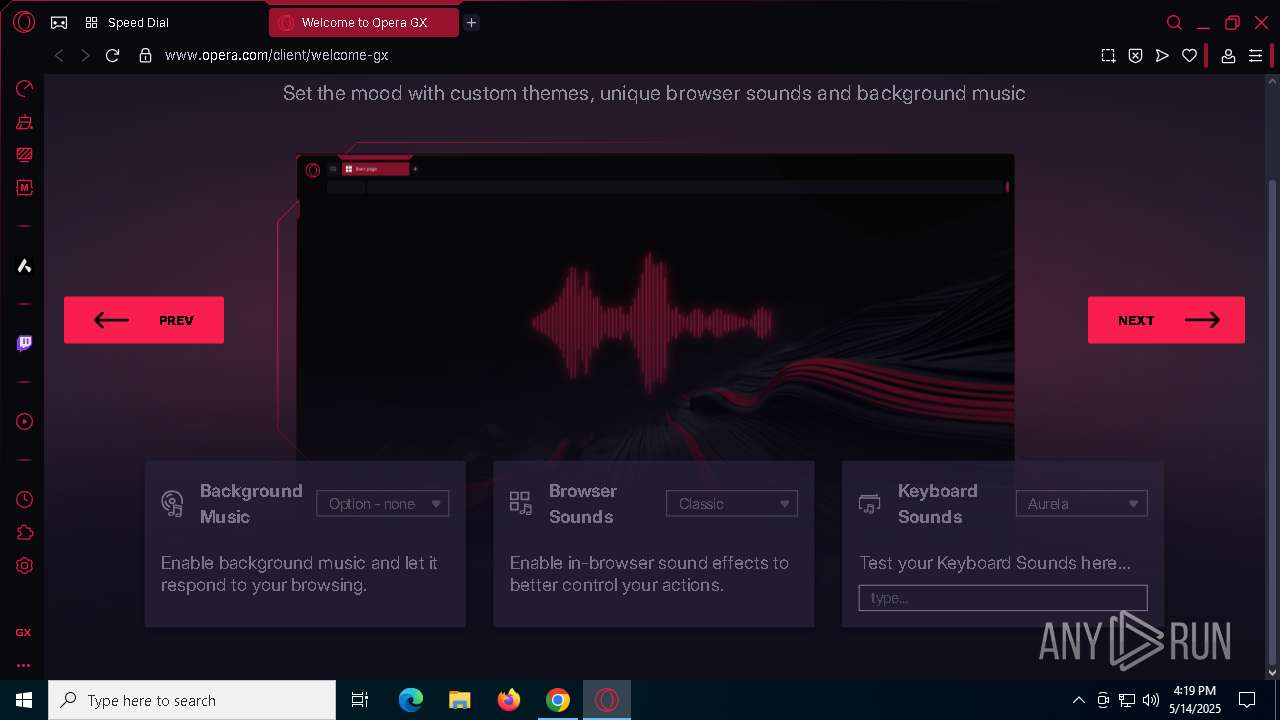Click the site security padlock icon
The image size is (1280, 720).
click(145, 56)
